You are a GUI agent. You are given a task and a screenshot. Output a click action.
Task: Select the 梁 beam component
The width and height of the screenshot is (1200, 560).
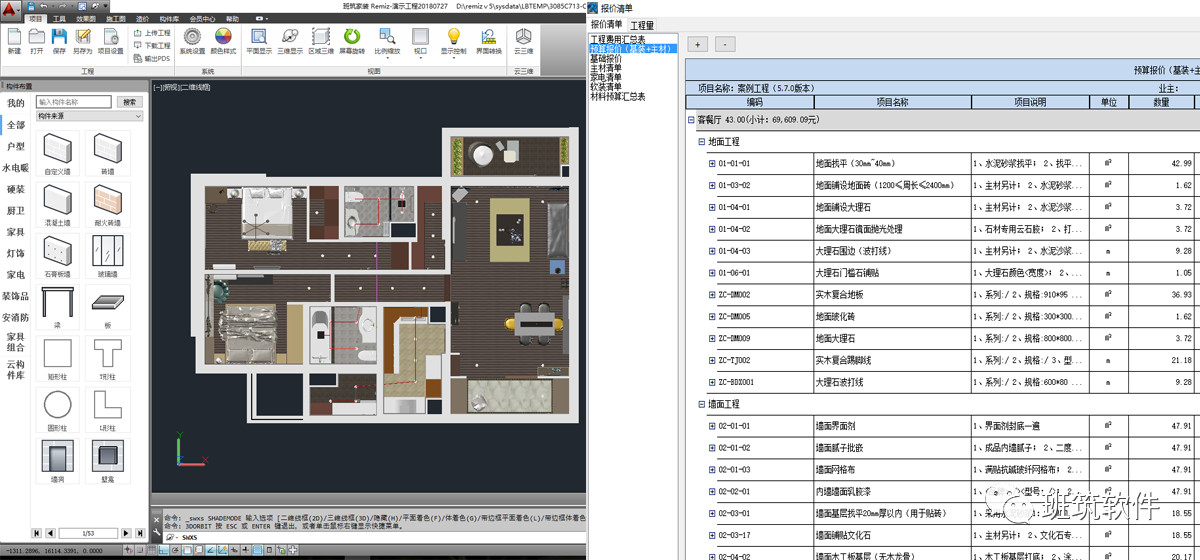(58, 309)
